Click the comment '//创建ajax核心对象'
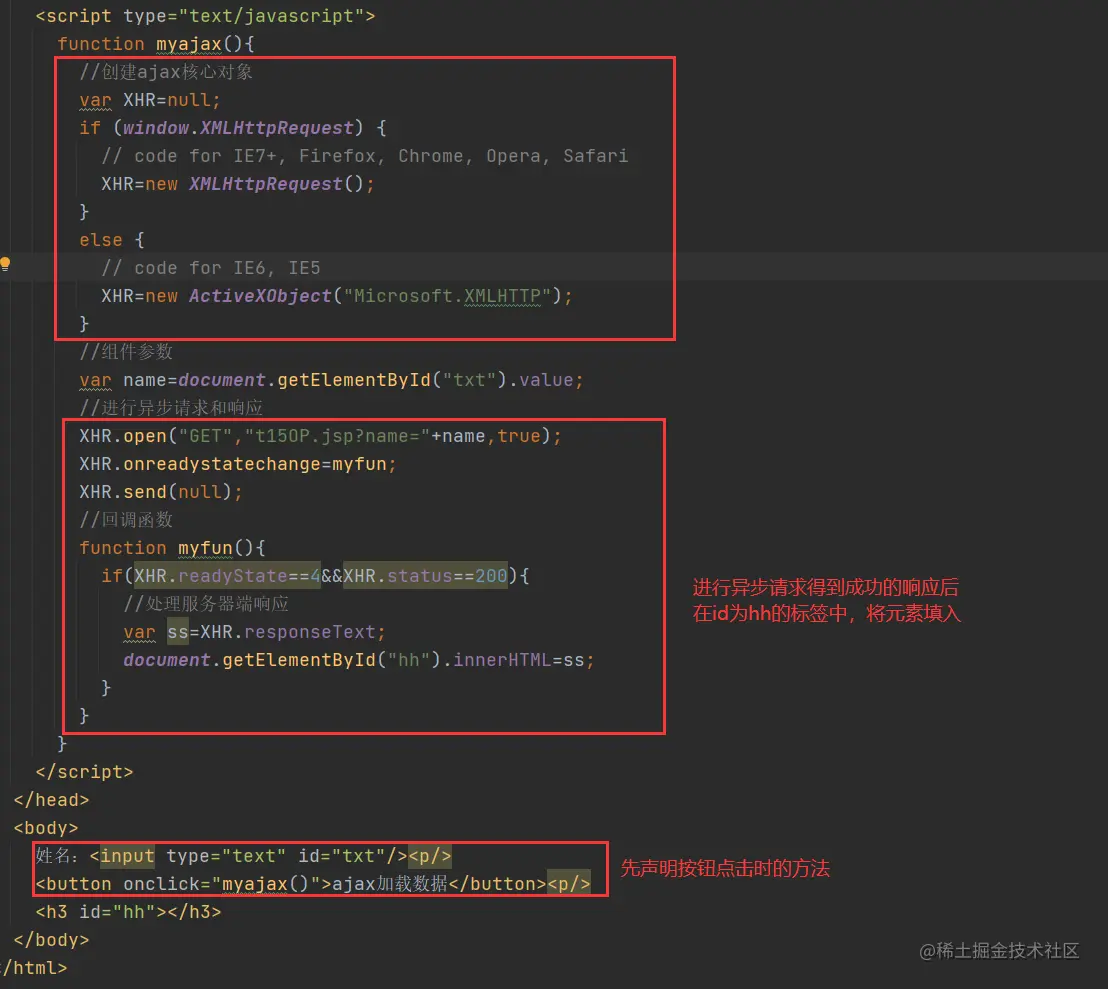The image size is (1108, 989). 166,71
